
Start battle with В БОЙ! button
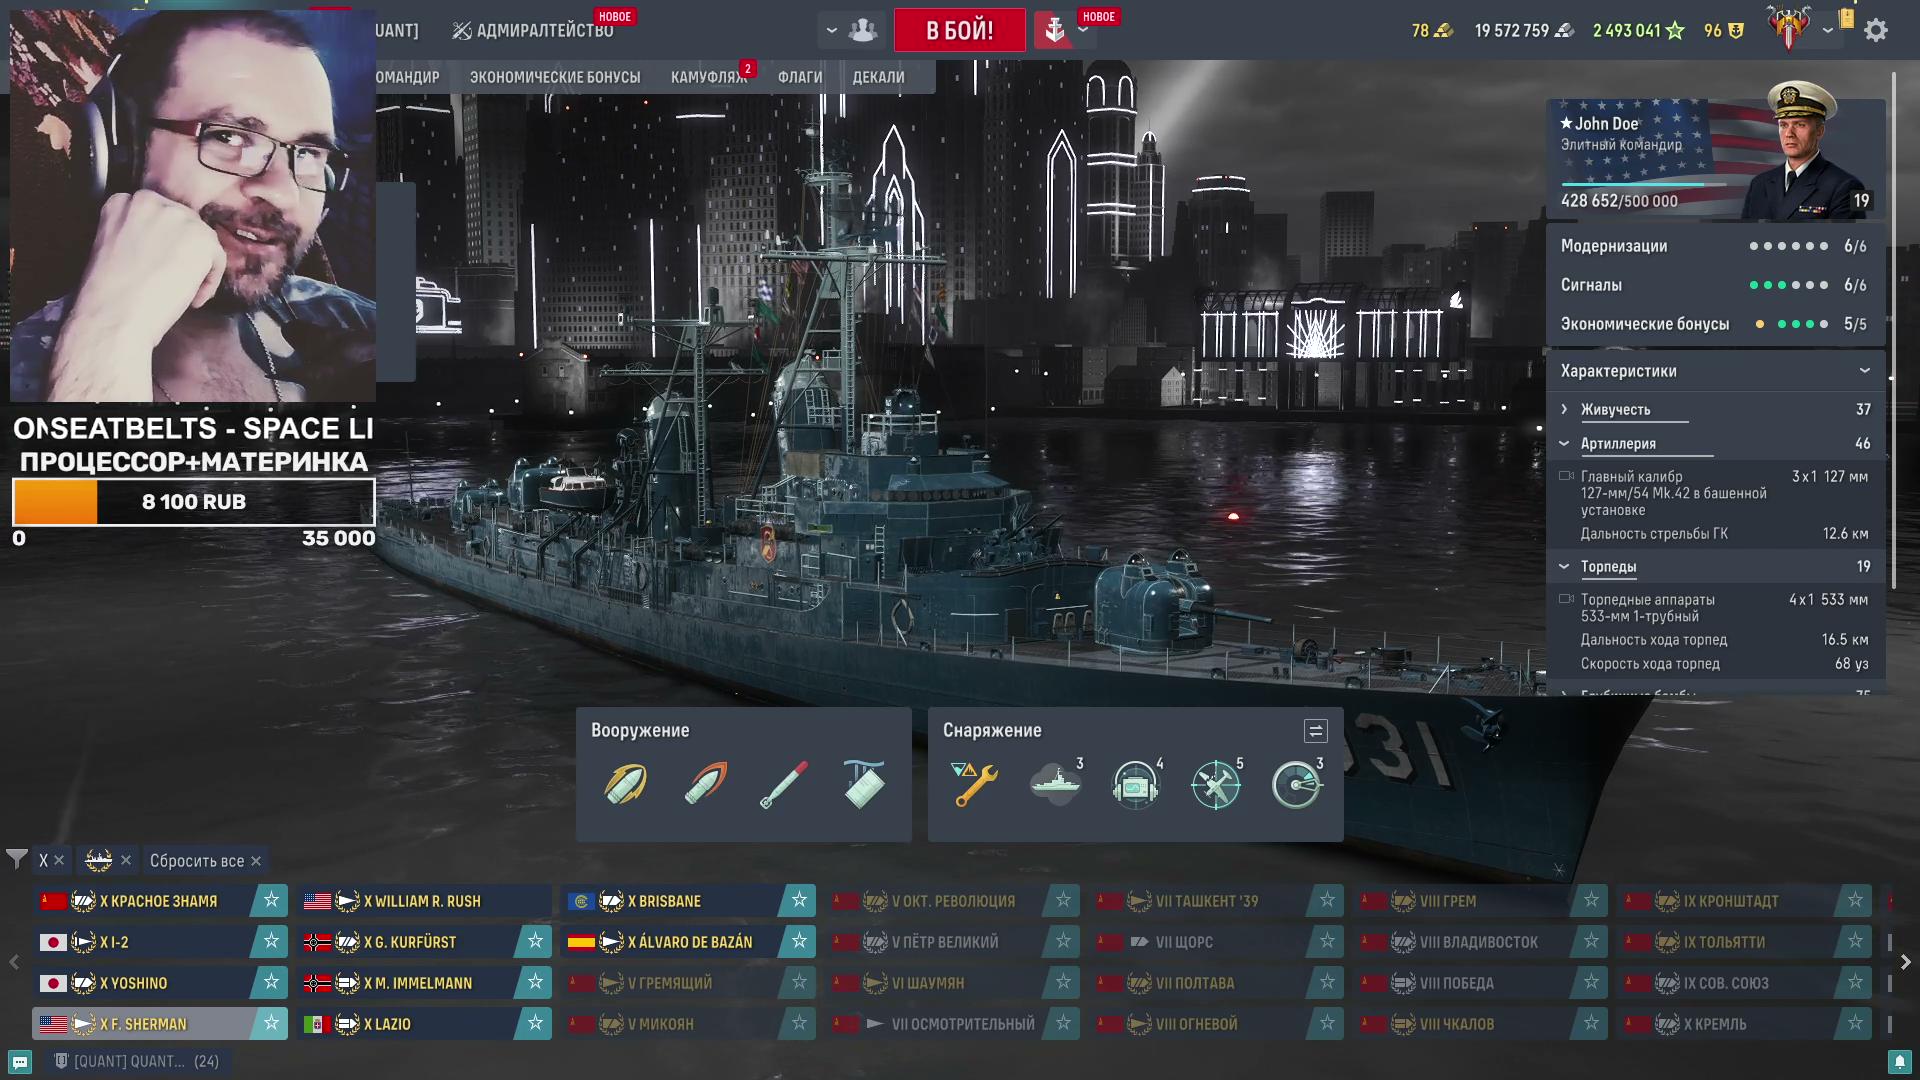(x=959, y=30)
